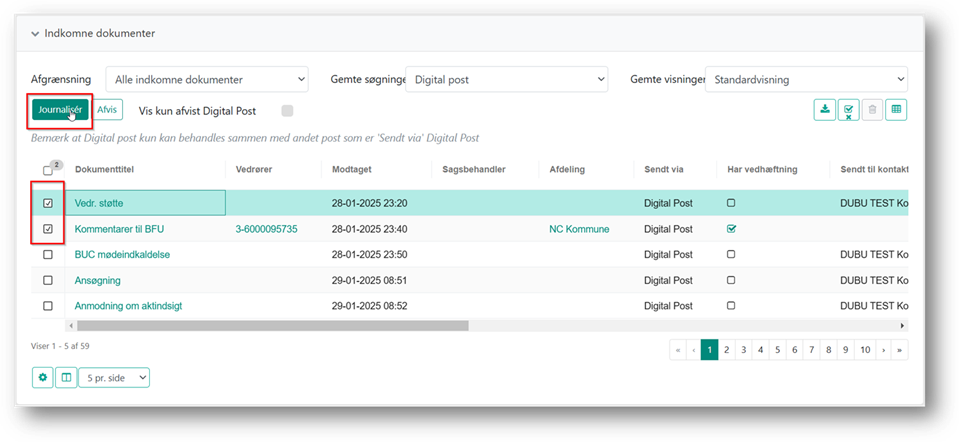Go to next page arrow in pagination

pyautogui.click(x=883, y=350)
